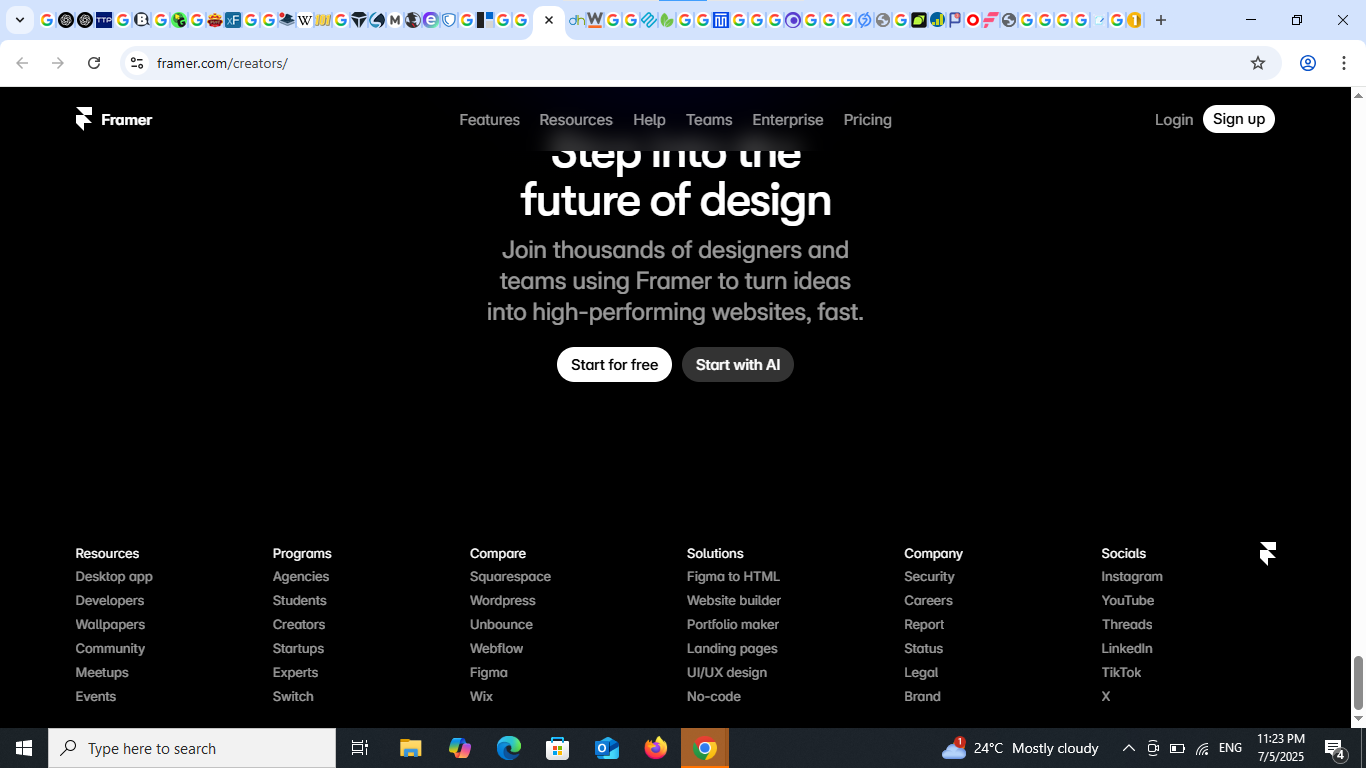The image size is (1366, 768).
Task: Open the Creators footer link
Action: coord(299,625)
